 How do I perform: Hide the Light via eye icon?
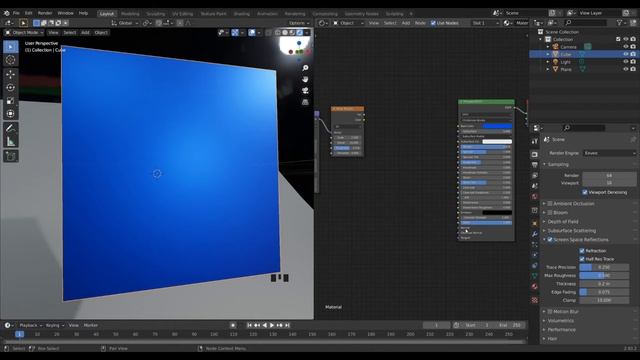pos(626,62)
